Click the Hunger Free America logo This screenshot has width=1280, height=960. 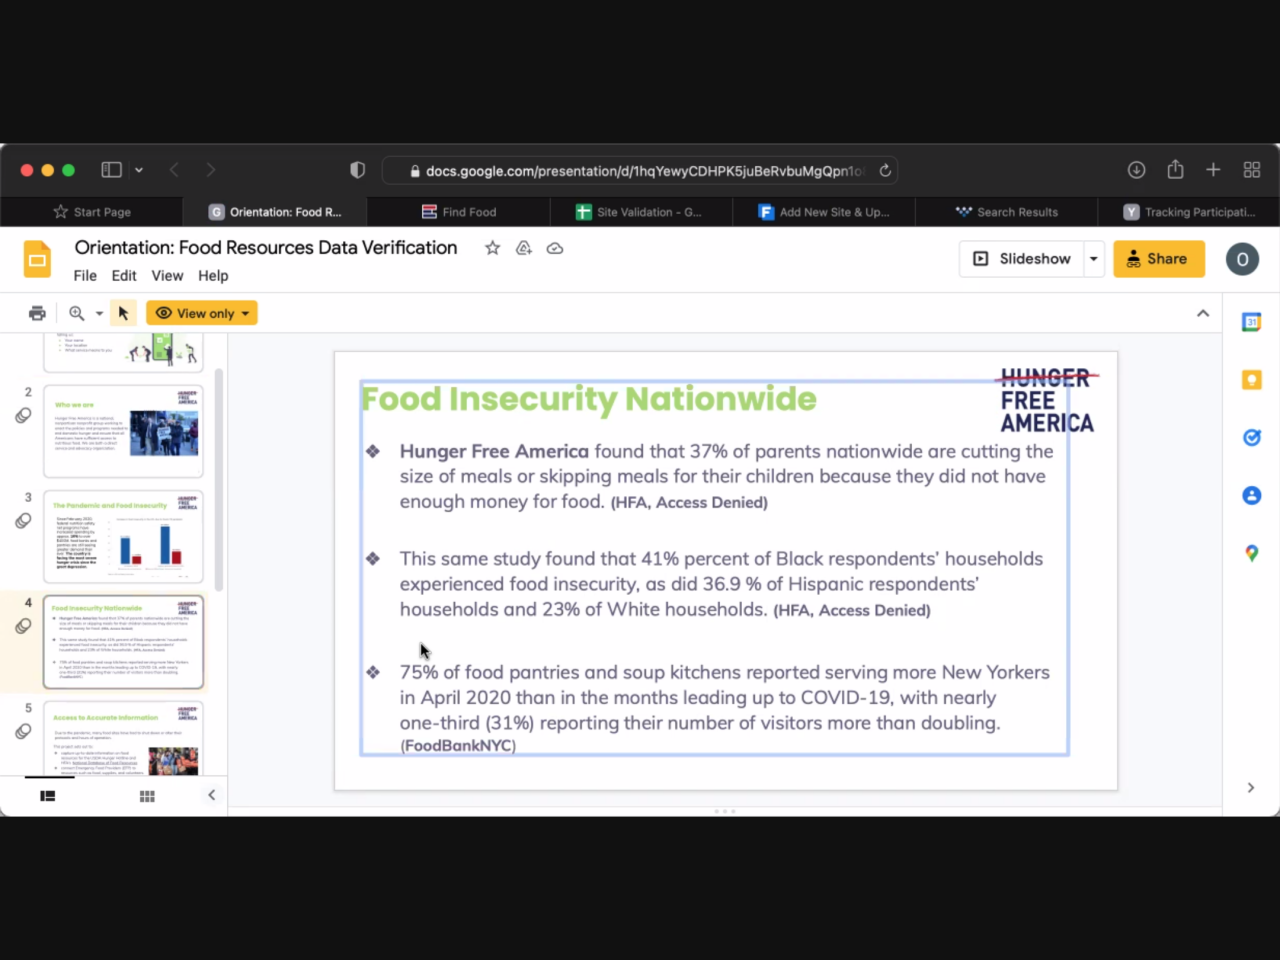tap(1047, 400)
